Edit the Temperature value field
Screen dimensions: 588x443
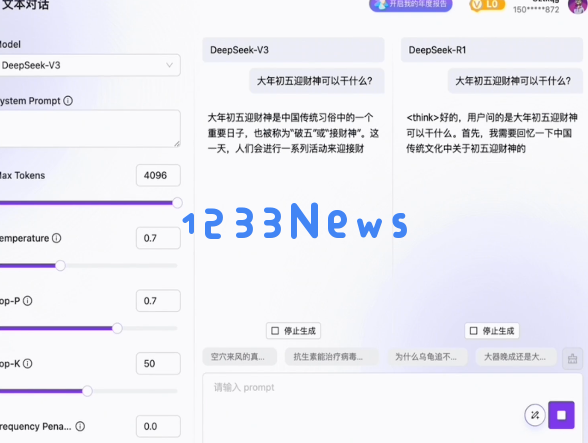pos(158,238)
